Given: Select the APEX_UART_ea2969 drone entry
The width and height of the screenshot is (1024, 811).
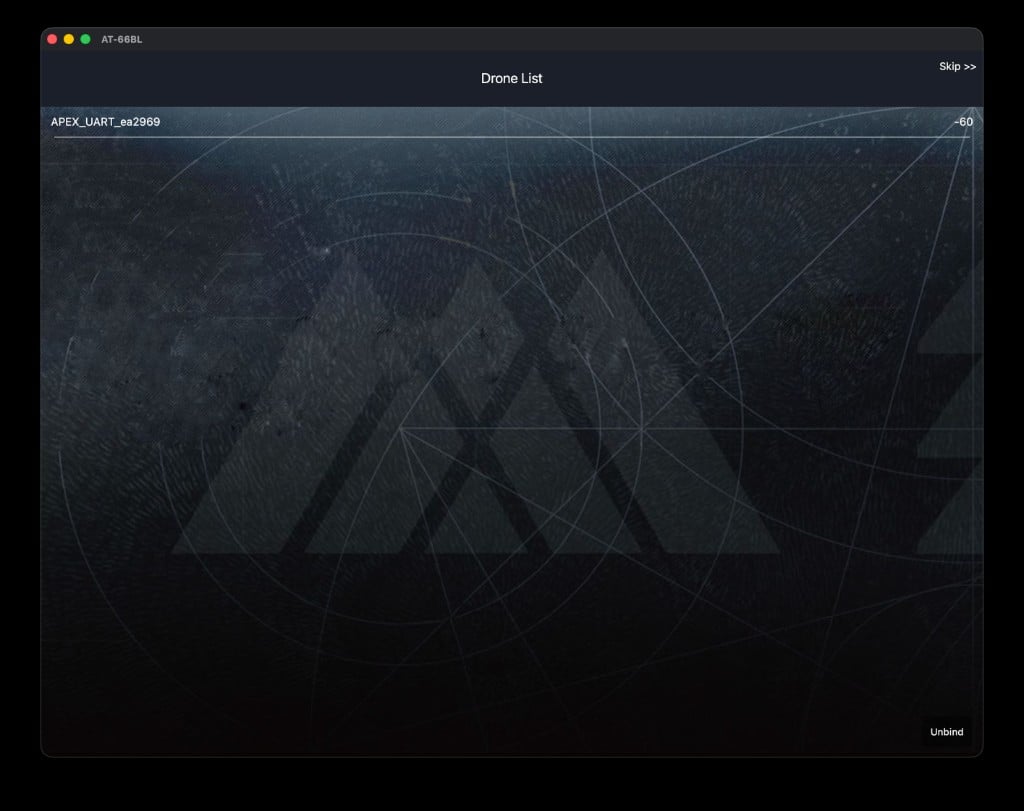Looking at the screenshot, I should coord(512,122).
